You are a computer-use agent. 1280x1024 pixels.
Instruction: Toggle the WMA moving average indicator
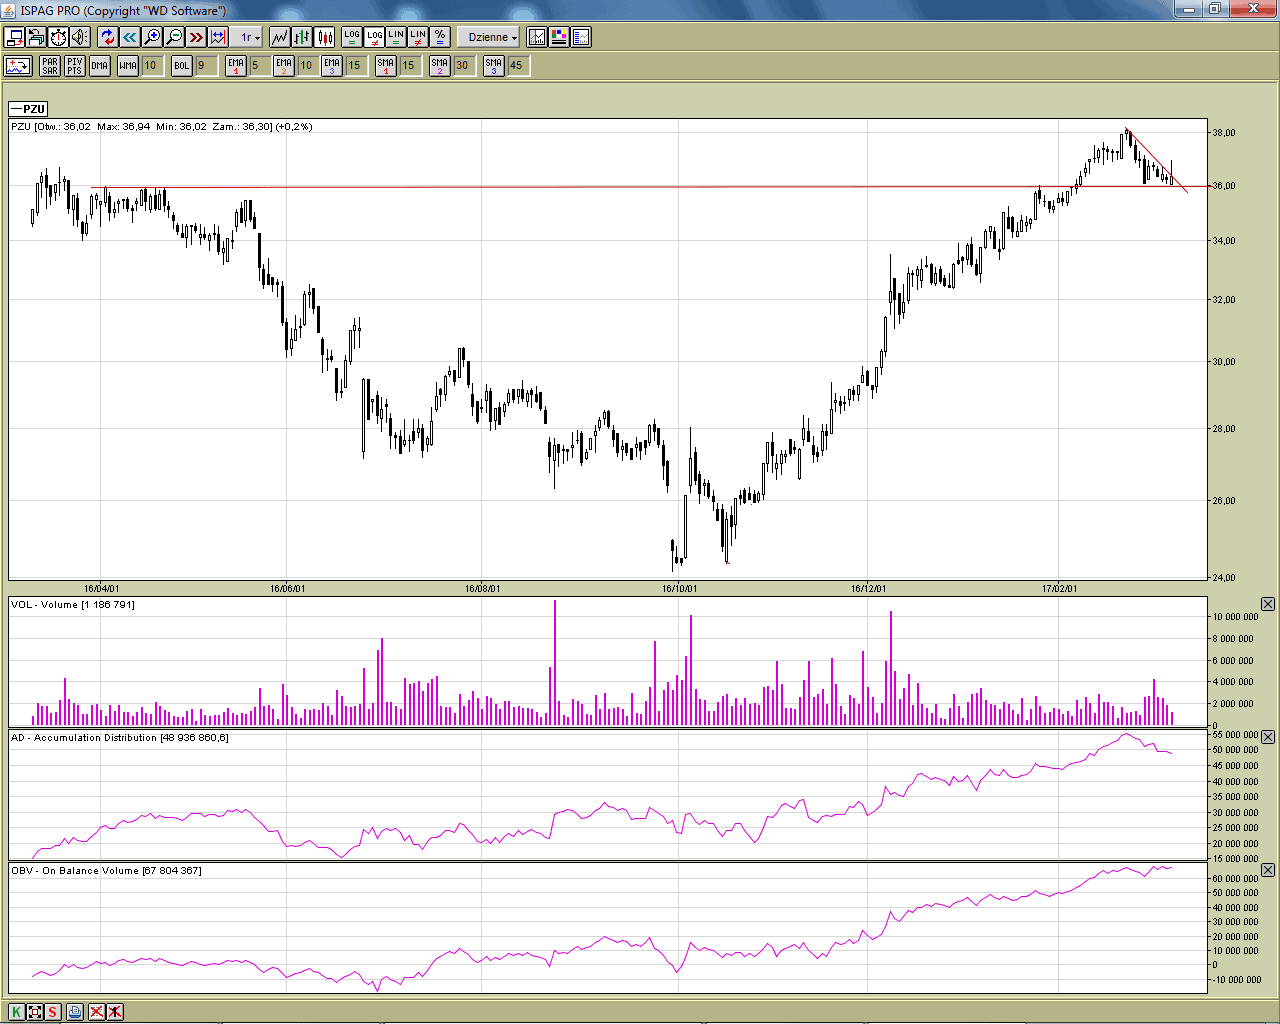(x=128, y=66)
